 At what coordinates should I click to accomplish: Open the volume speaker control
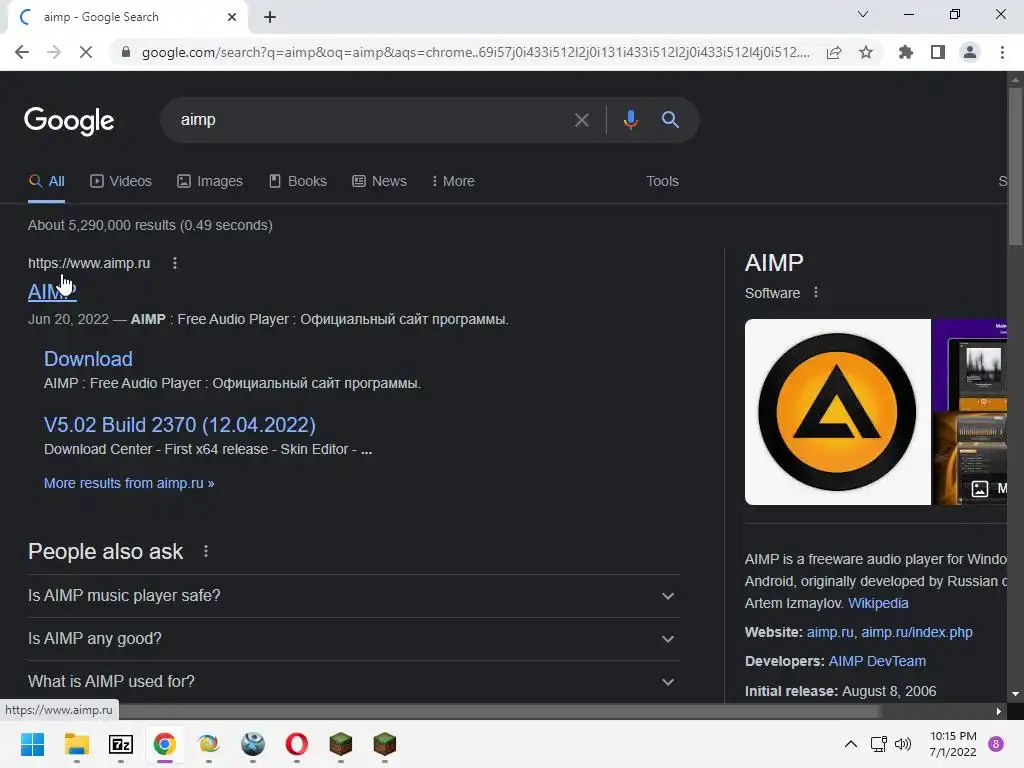903,744
